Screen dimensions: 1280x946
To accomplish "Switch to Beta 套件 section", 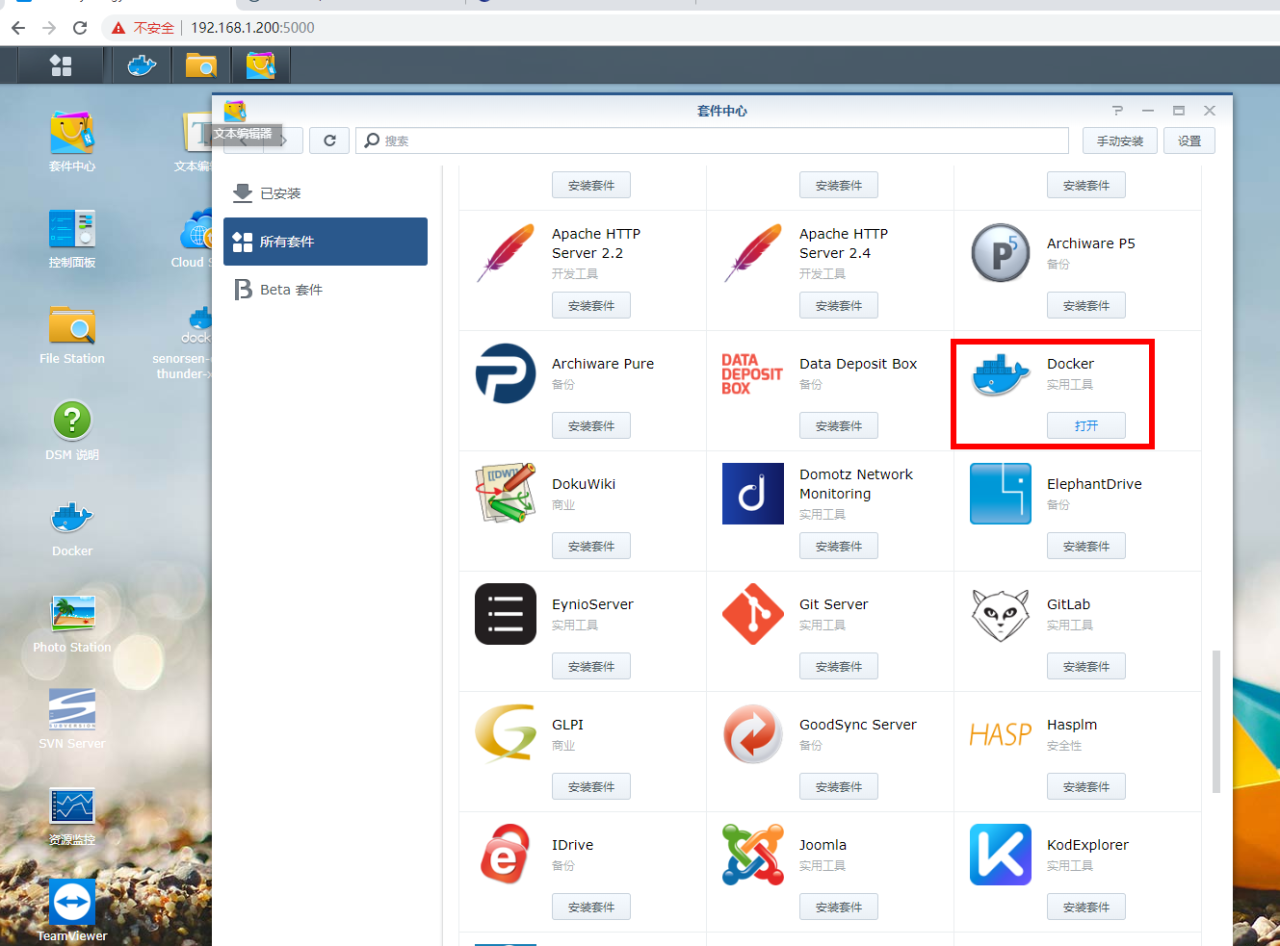I will pyautogui.click(x=291, y=290).
